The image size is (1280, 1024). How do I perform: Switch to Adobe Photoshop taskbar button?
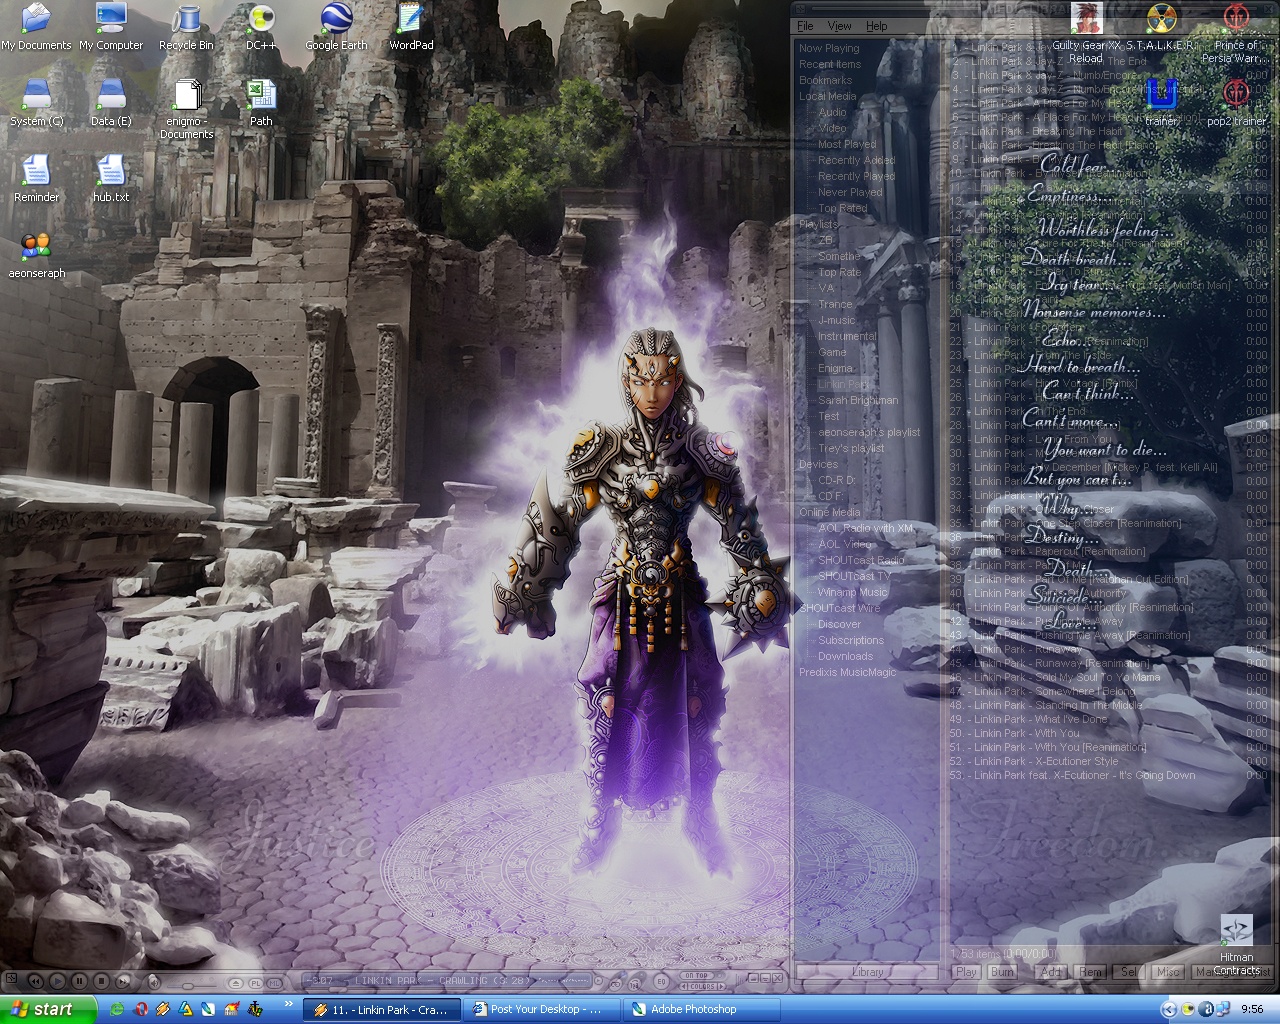coord(703,1009)
